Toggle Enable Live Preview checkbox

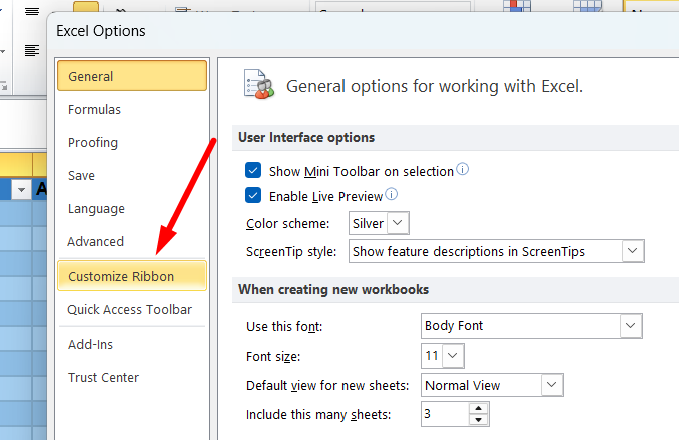click(x=253, y=195)
